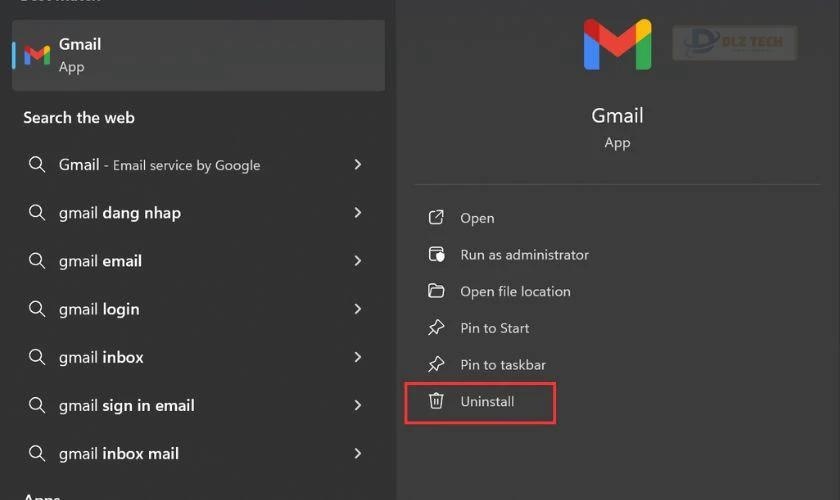The image size is (840, 500).
Task: Click search icon beside 'Gmail - Email service by Google'
Action: pos(36,164)
